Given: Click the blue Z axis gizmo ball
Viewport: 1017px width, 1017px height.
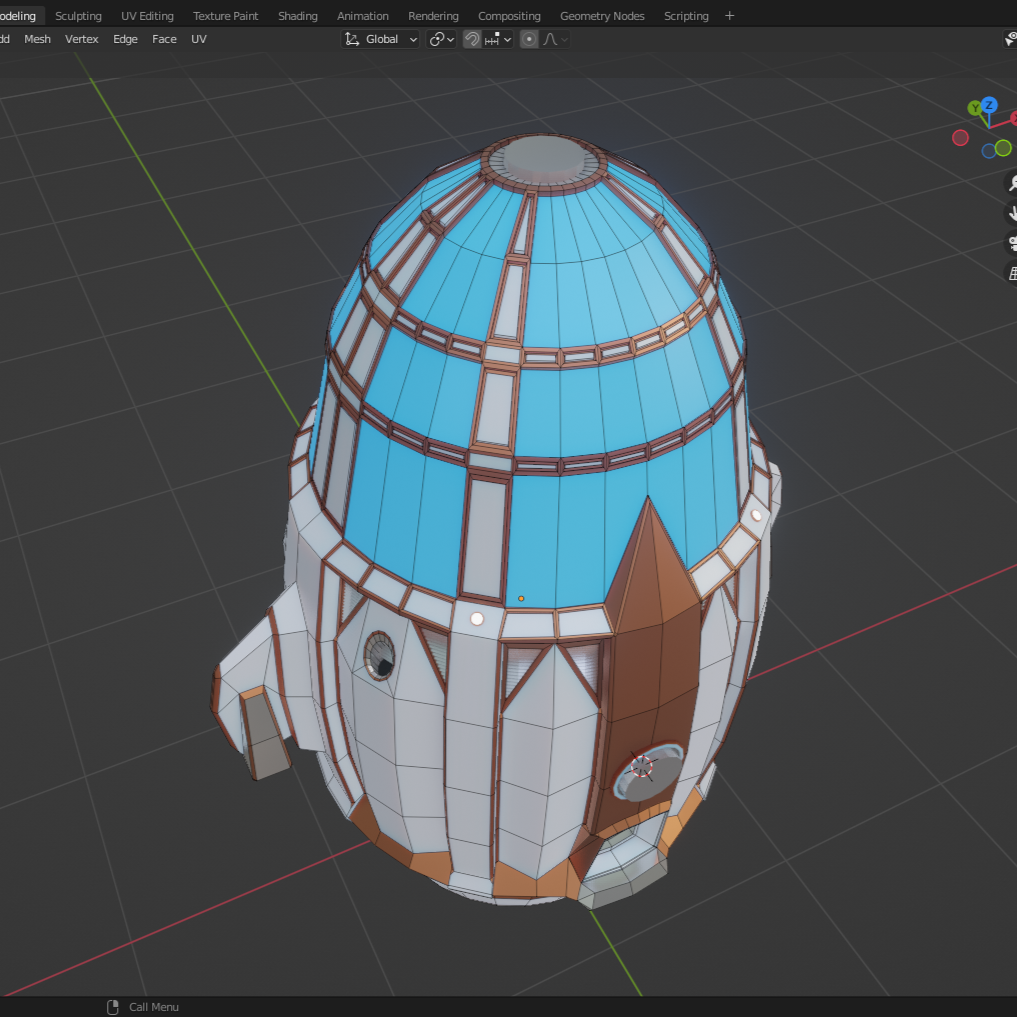Looking at the screenshot, I should pyautogui.click(x=989, y=105).
